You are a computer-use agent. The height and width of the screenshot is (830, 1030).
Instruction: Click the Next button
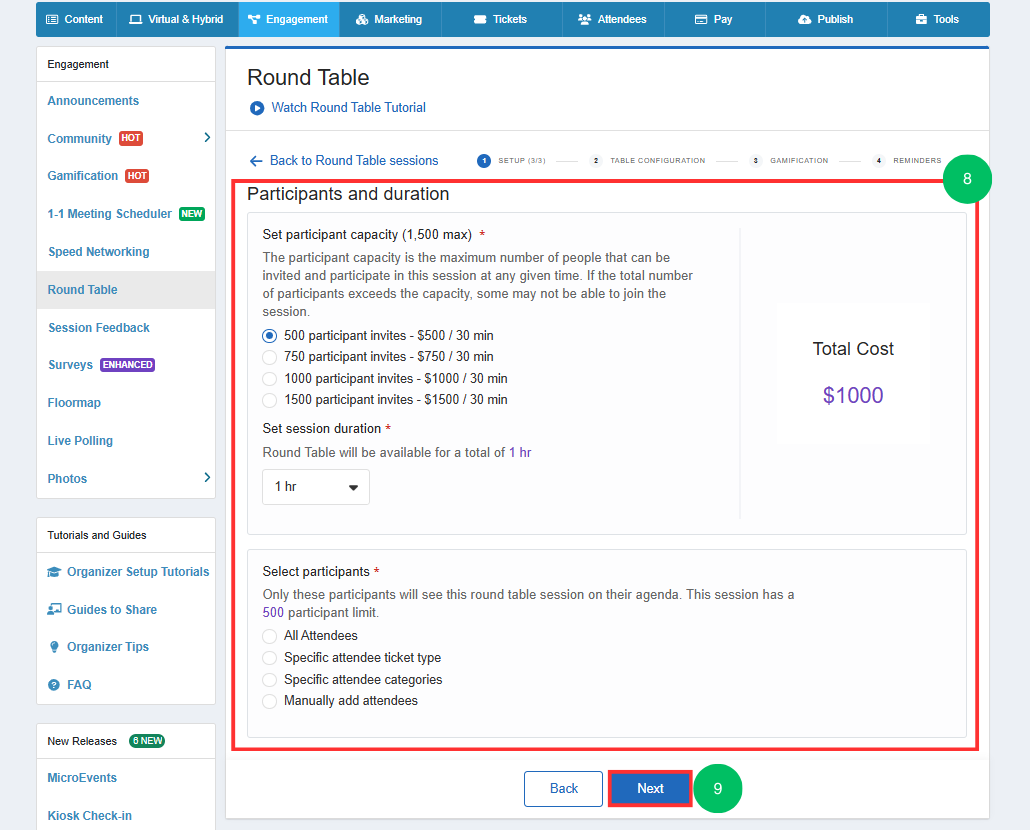(x=650, y=789)
